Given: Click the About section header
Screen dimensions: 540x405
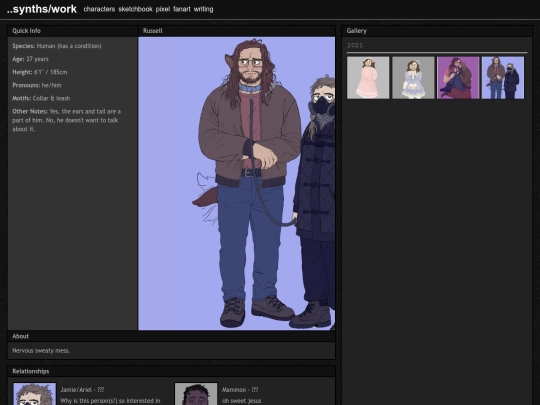Looking at the screenshot, I should coord(171,336).
